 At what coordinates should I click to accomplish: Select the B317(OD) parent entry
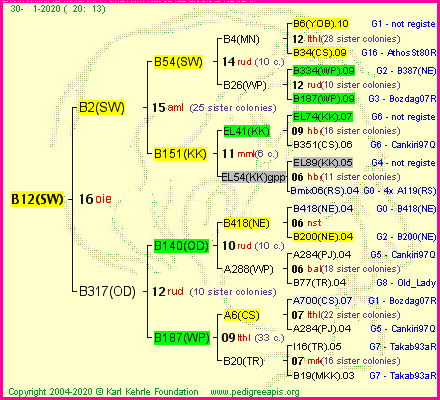coord(107,292)
